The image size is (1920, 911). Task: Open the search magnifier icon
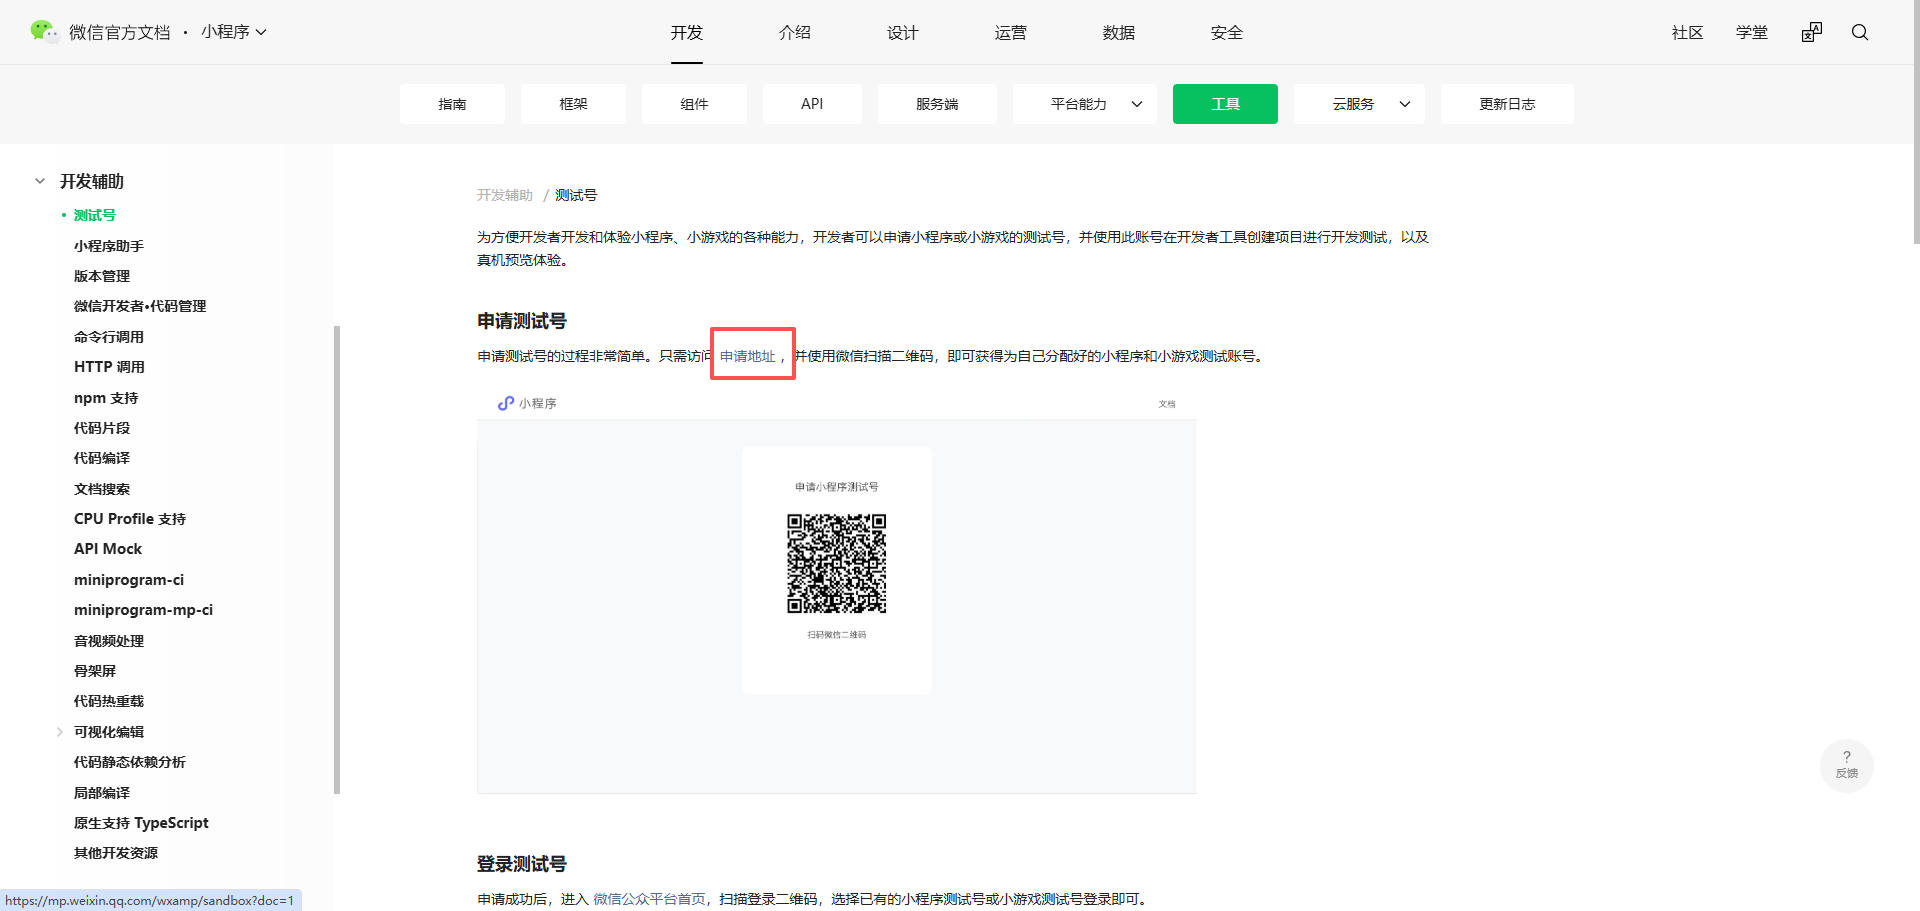(x=1860, y=32)
